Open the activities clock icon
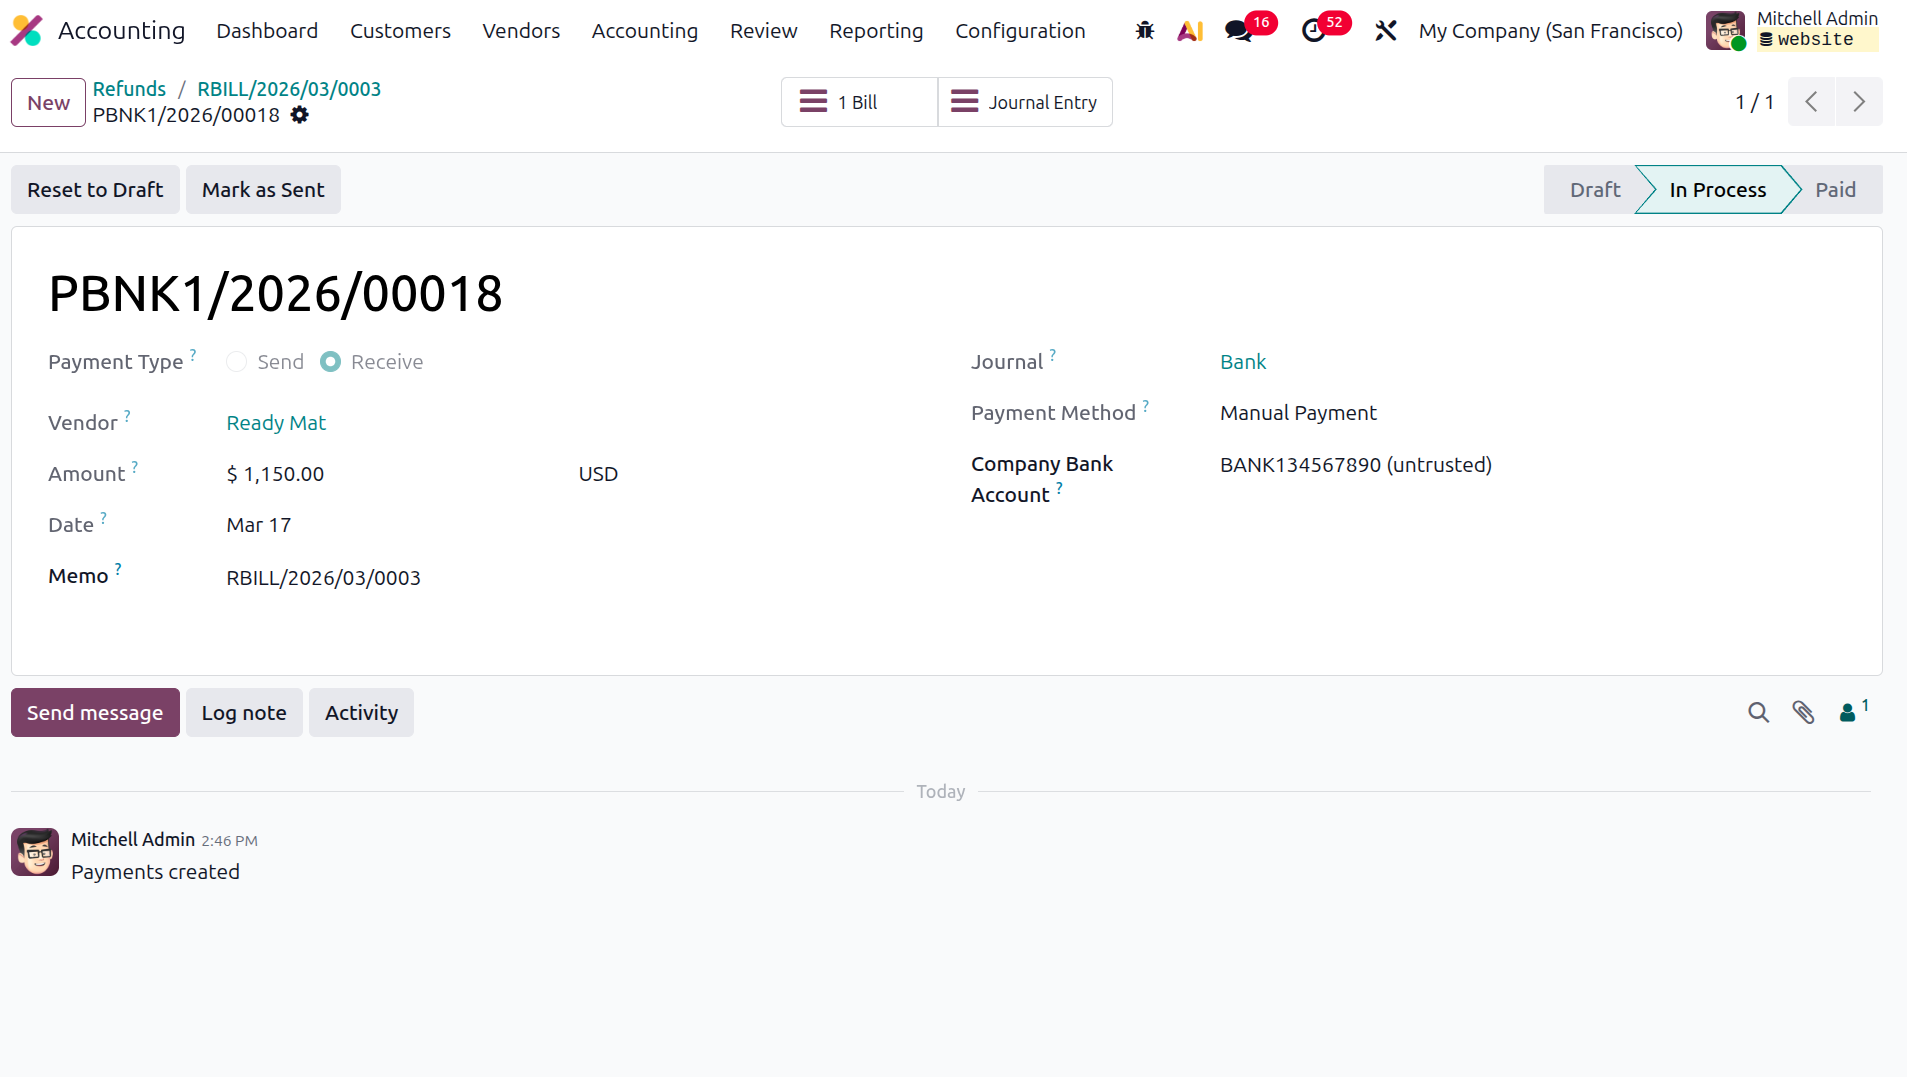 click(x=1313, y=31)
